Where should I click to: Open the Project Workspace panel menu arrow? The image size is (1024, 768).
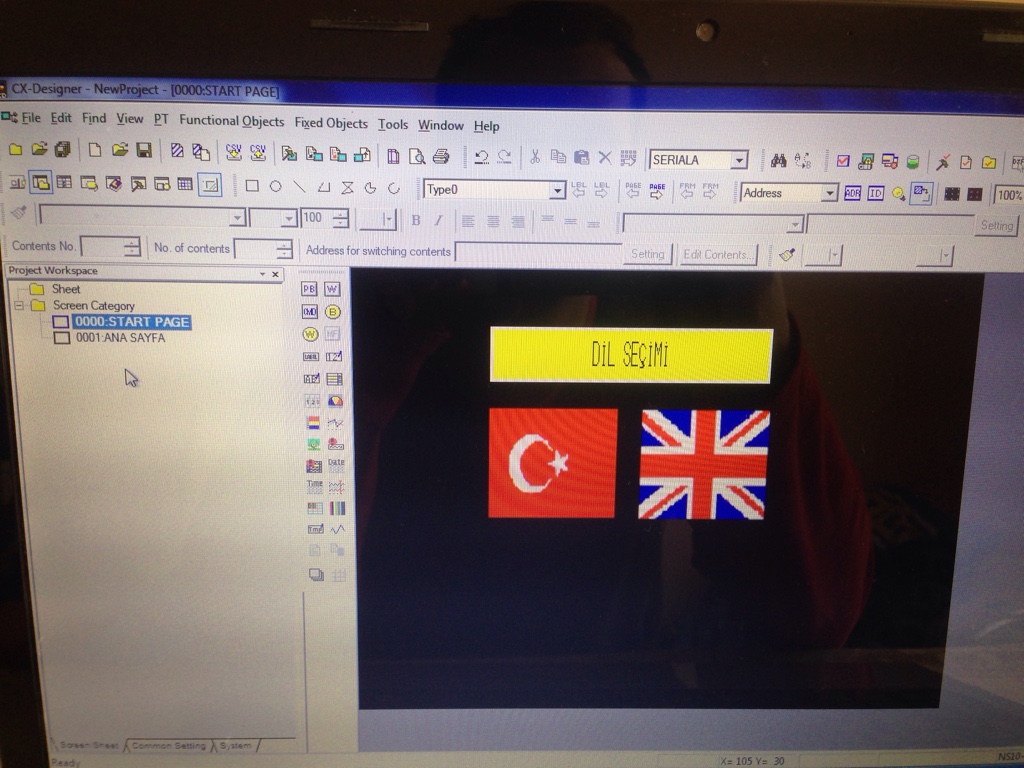coord(262,274)
